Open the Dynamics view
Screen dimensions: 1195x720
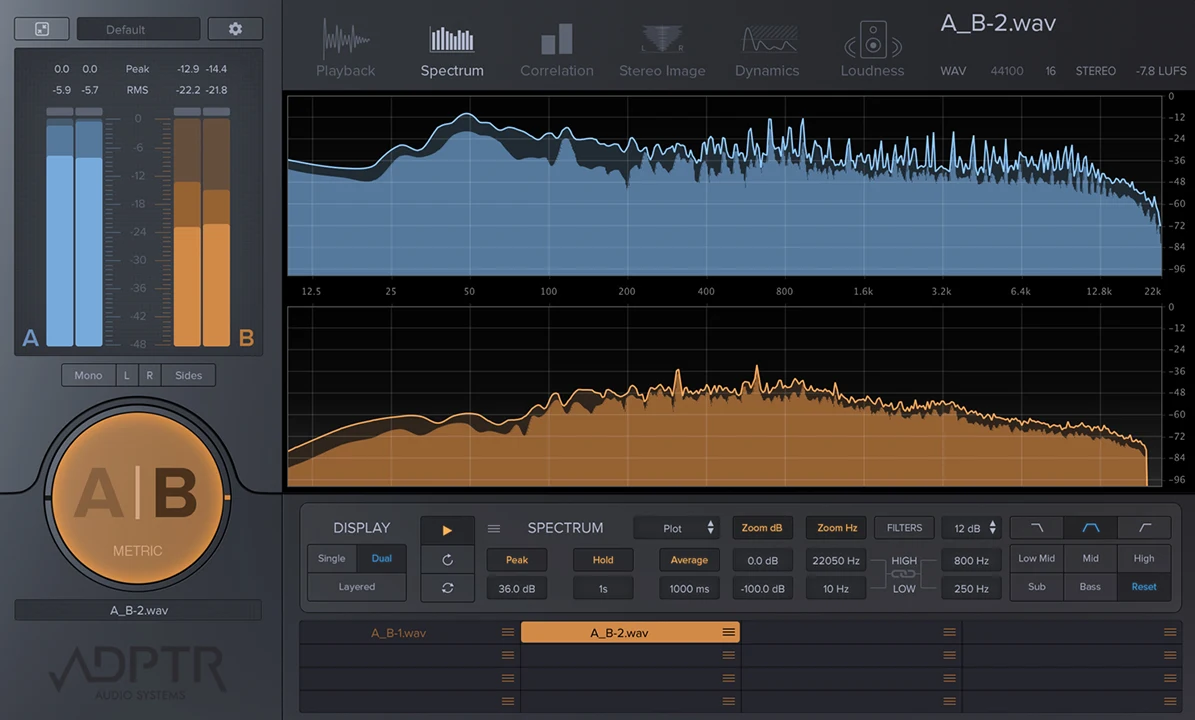(767, 50)
